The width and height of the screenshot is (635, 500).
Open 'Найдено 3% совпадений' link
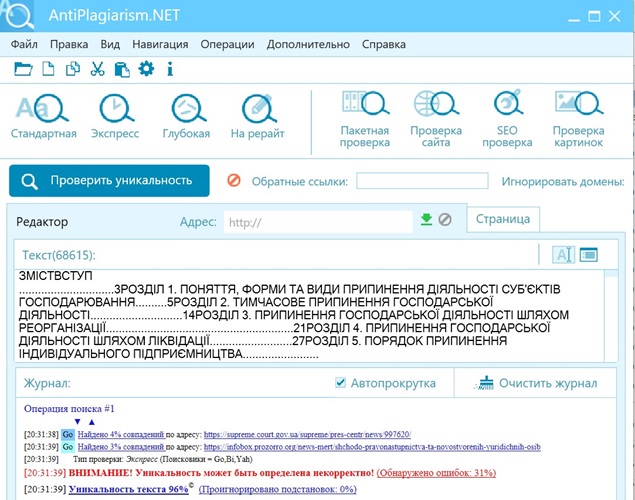coord(121,447)
